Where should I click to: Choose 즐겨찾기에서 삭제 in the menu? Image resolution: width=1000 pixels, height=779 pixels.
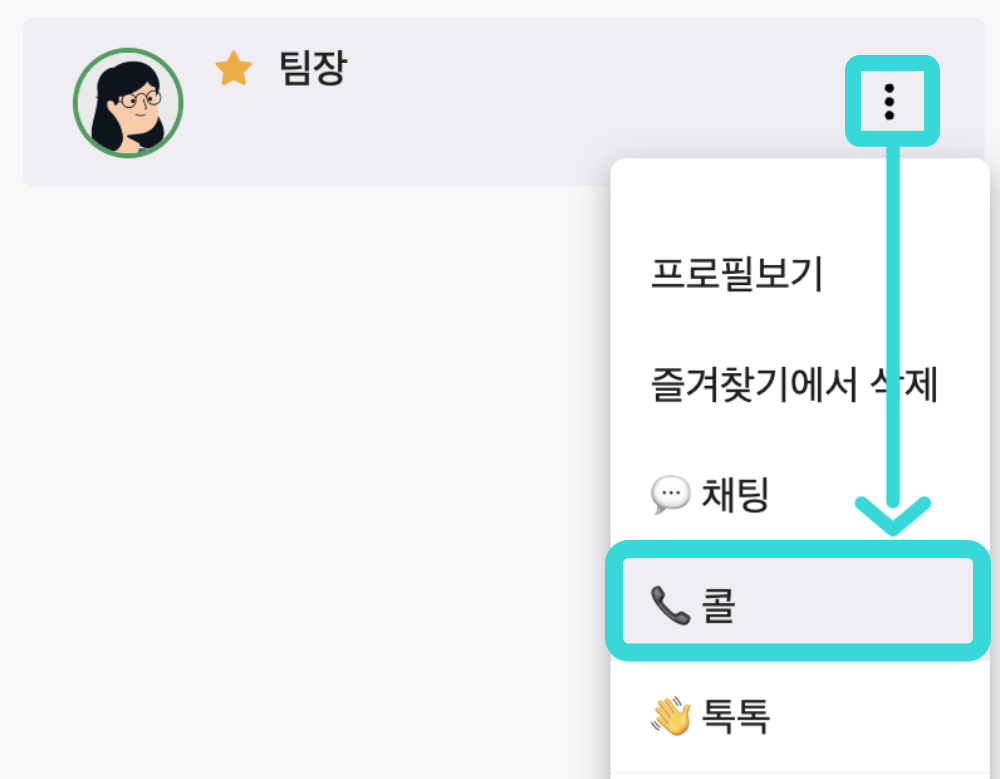[x=794, y=384]
